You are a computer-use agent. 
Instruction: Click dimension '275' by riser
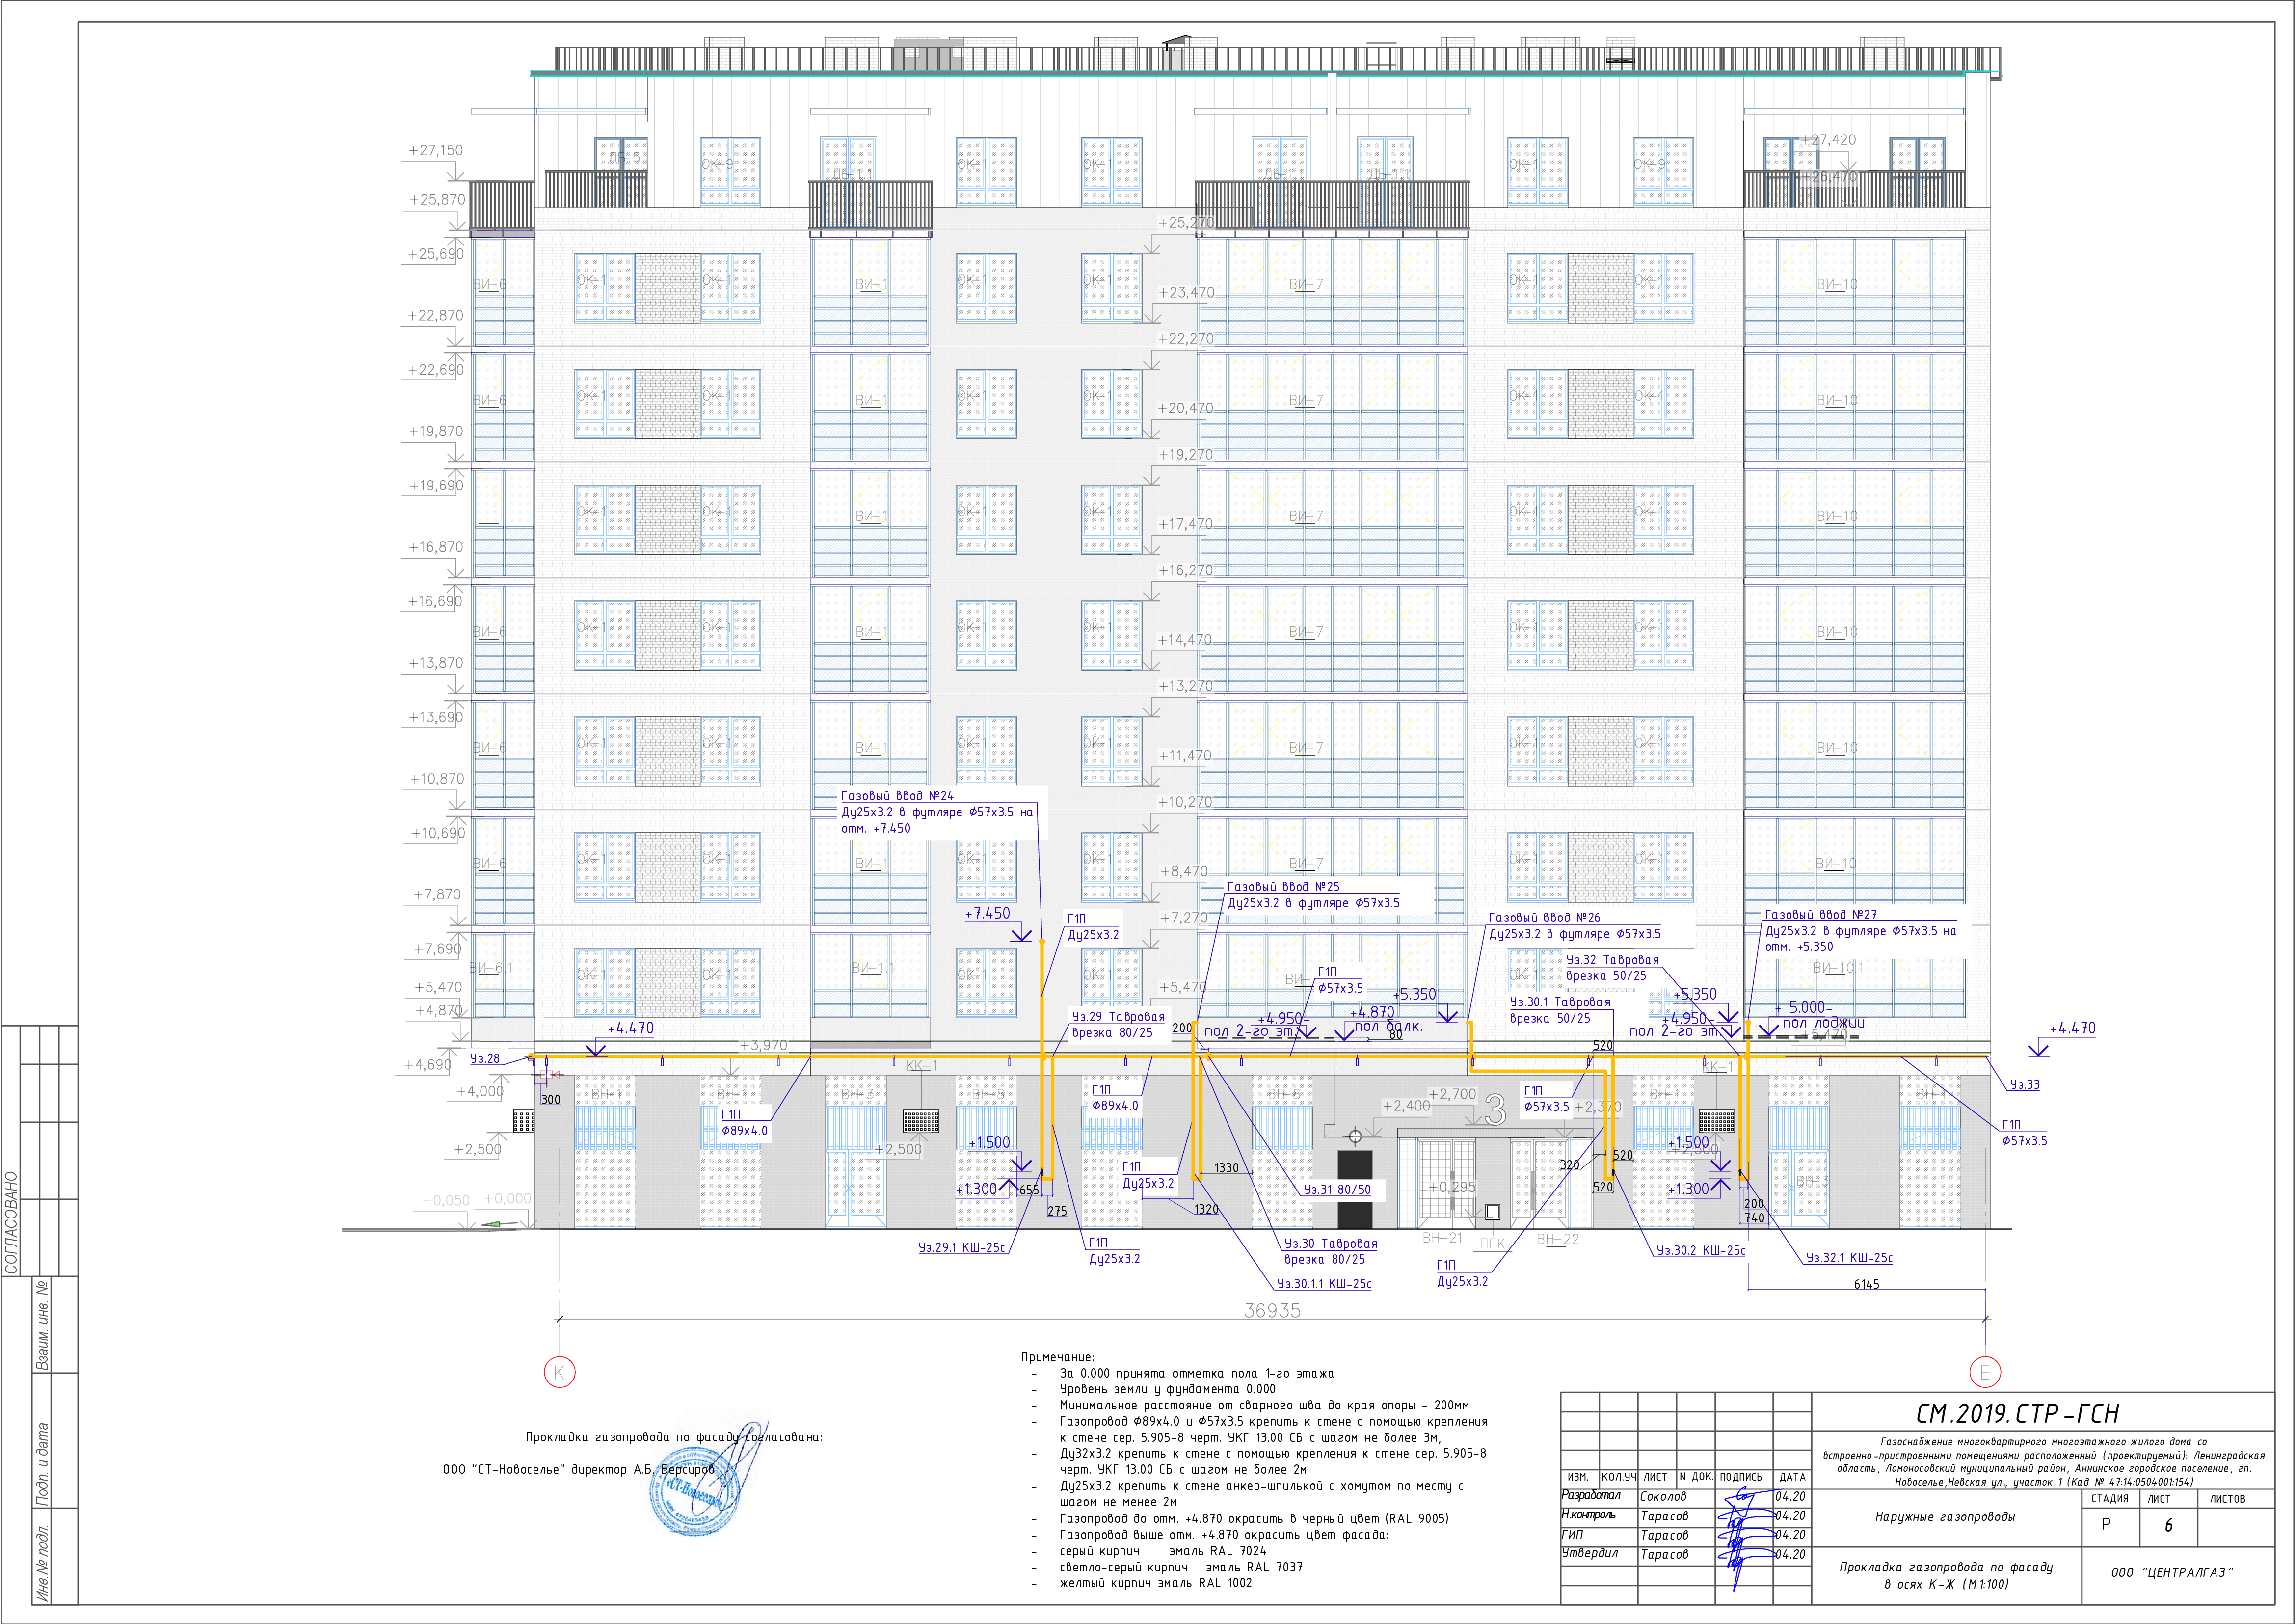[1057, 1211]
